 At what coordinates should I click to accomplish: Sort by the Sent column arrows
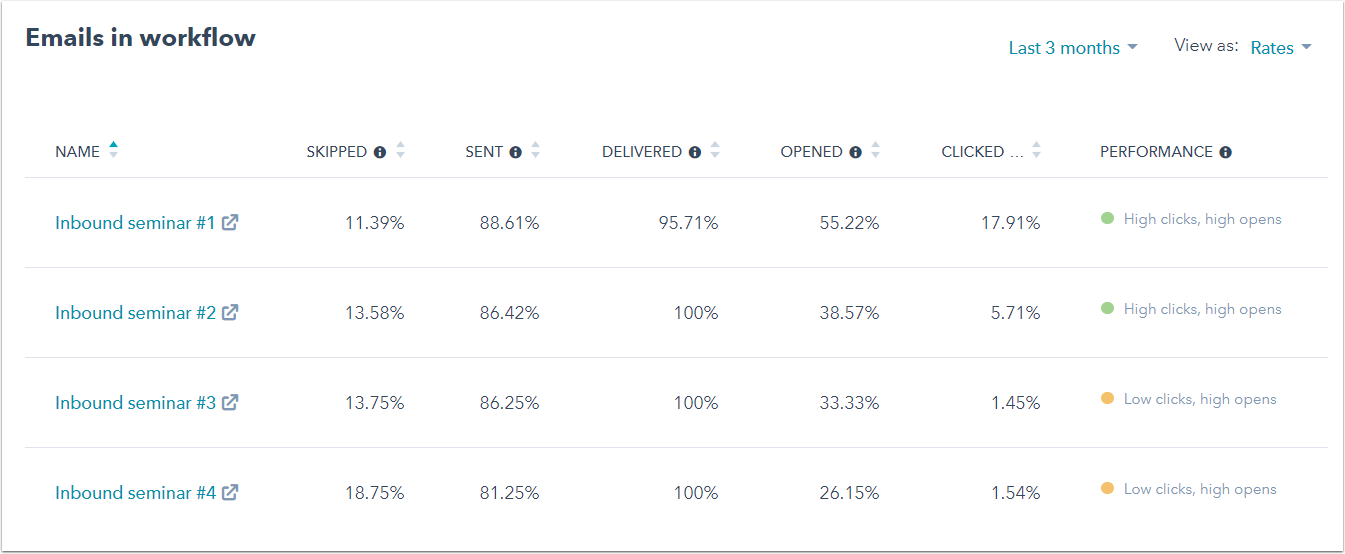[535, 151]
